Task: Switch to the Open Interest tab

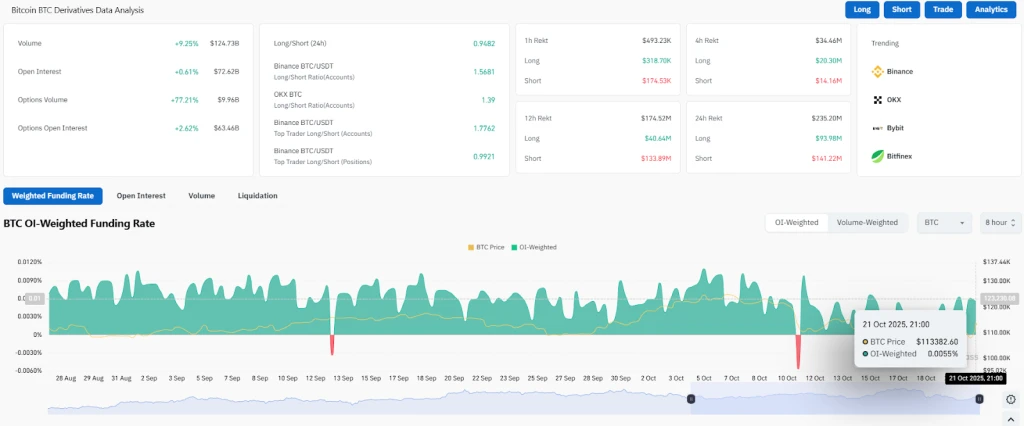Action: pos(141,195)
